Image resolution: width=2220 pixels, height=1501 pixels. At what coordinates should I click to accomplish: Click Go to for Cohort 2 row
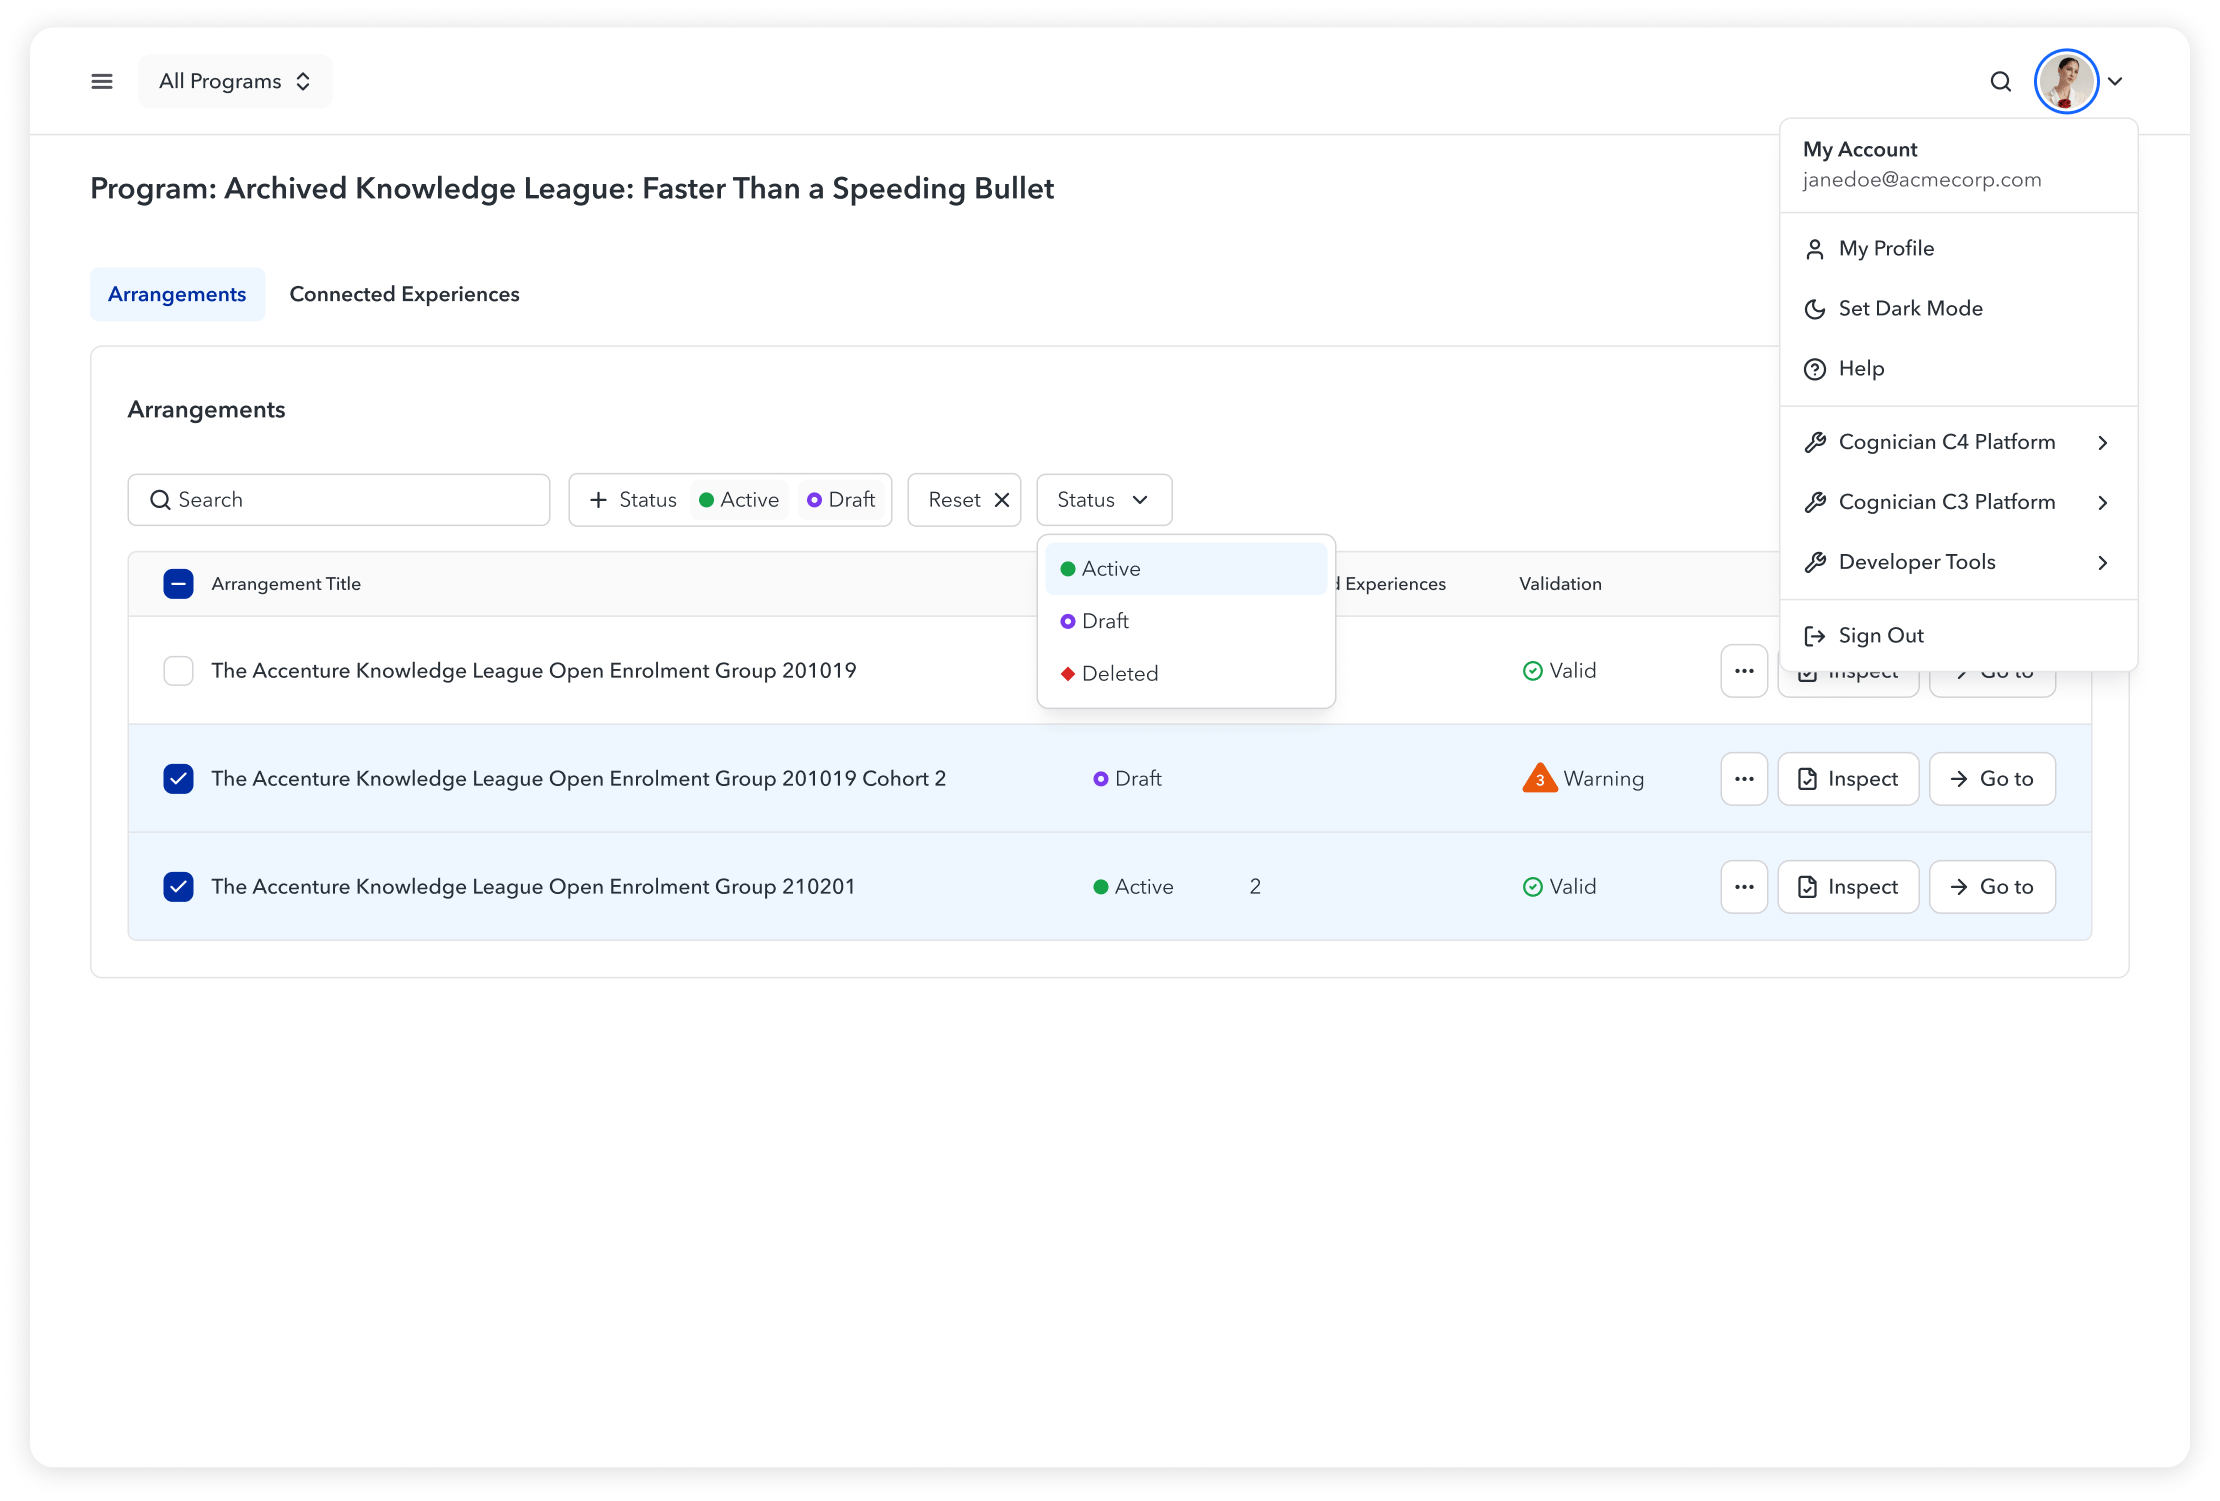(1991, 779)
